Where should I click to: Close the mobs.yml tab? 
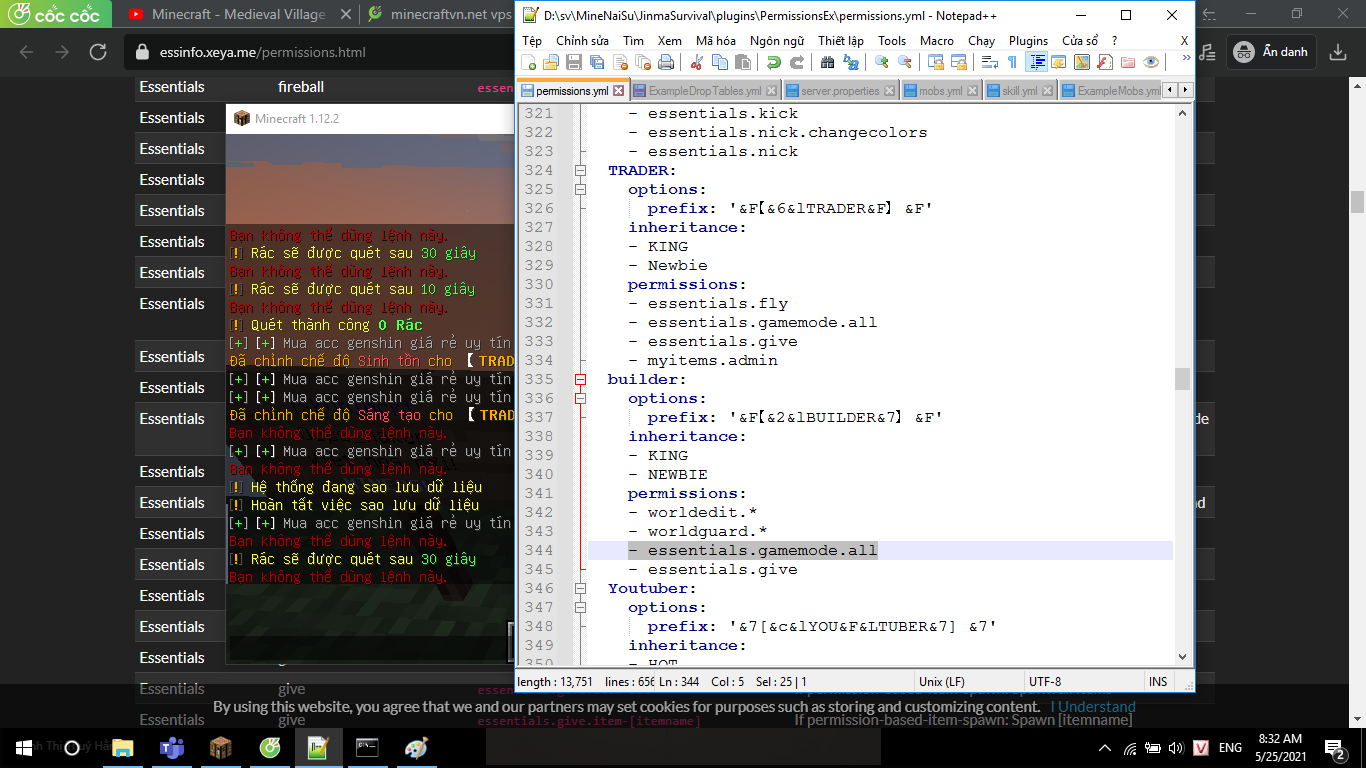click(972, 91)
